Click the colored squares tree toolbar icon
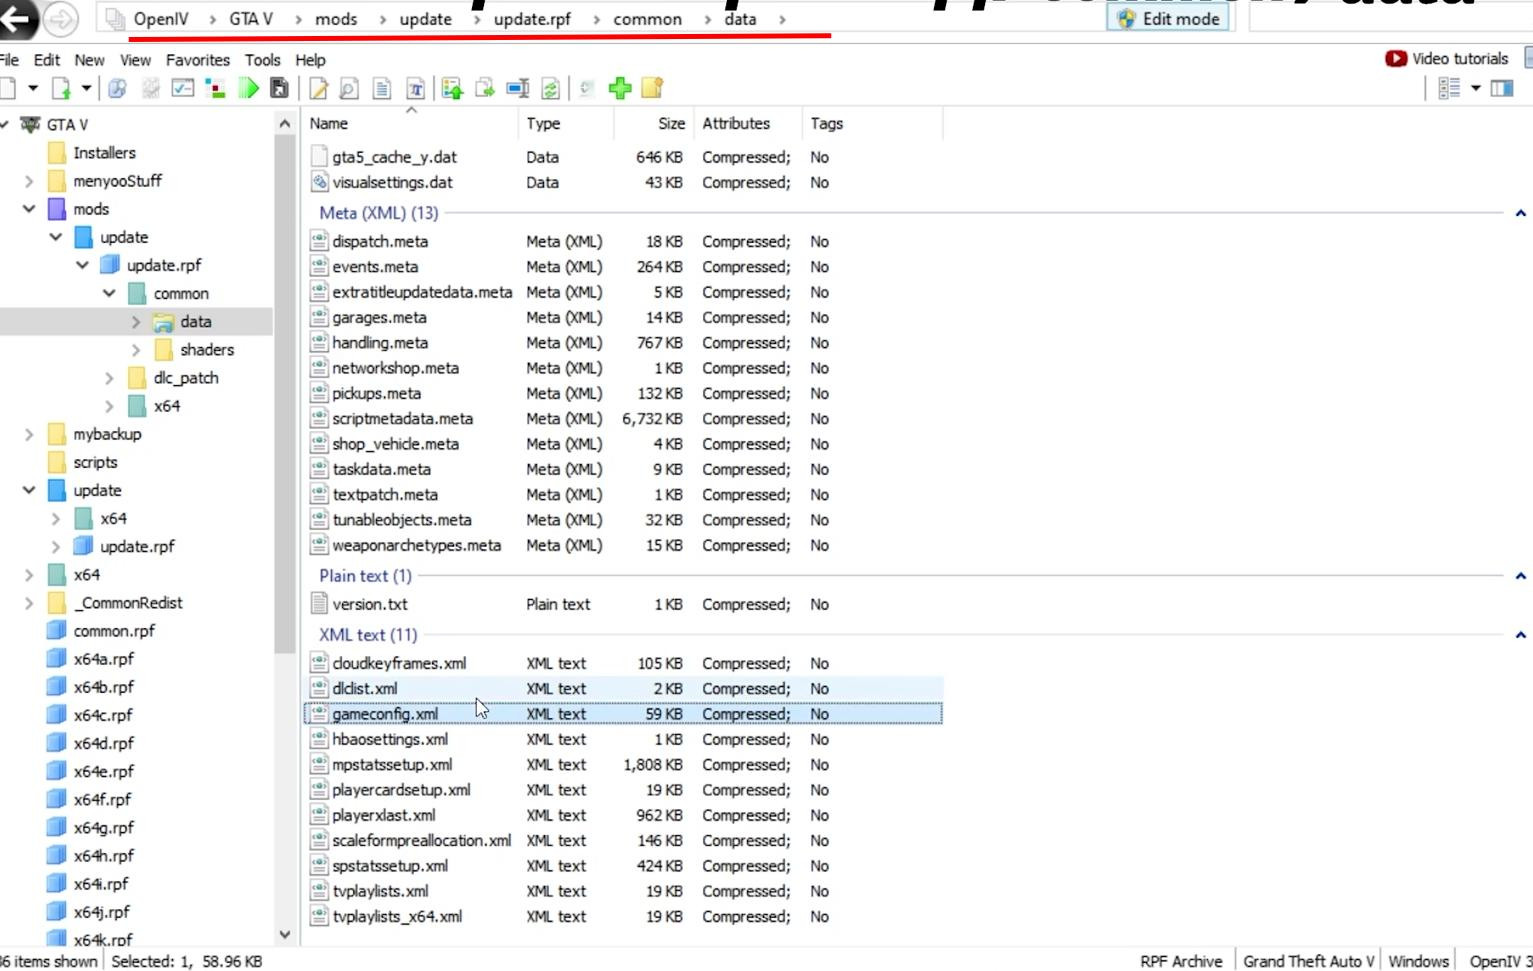1533x971 pixels. tap(215, 88)
